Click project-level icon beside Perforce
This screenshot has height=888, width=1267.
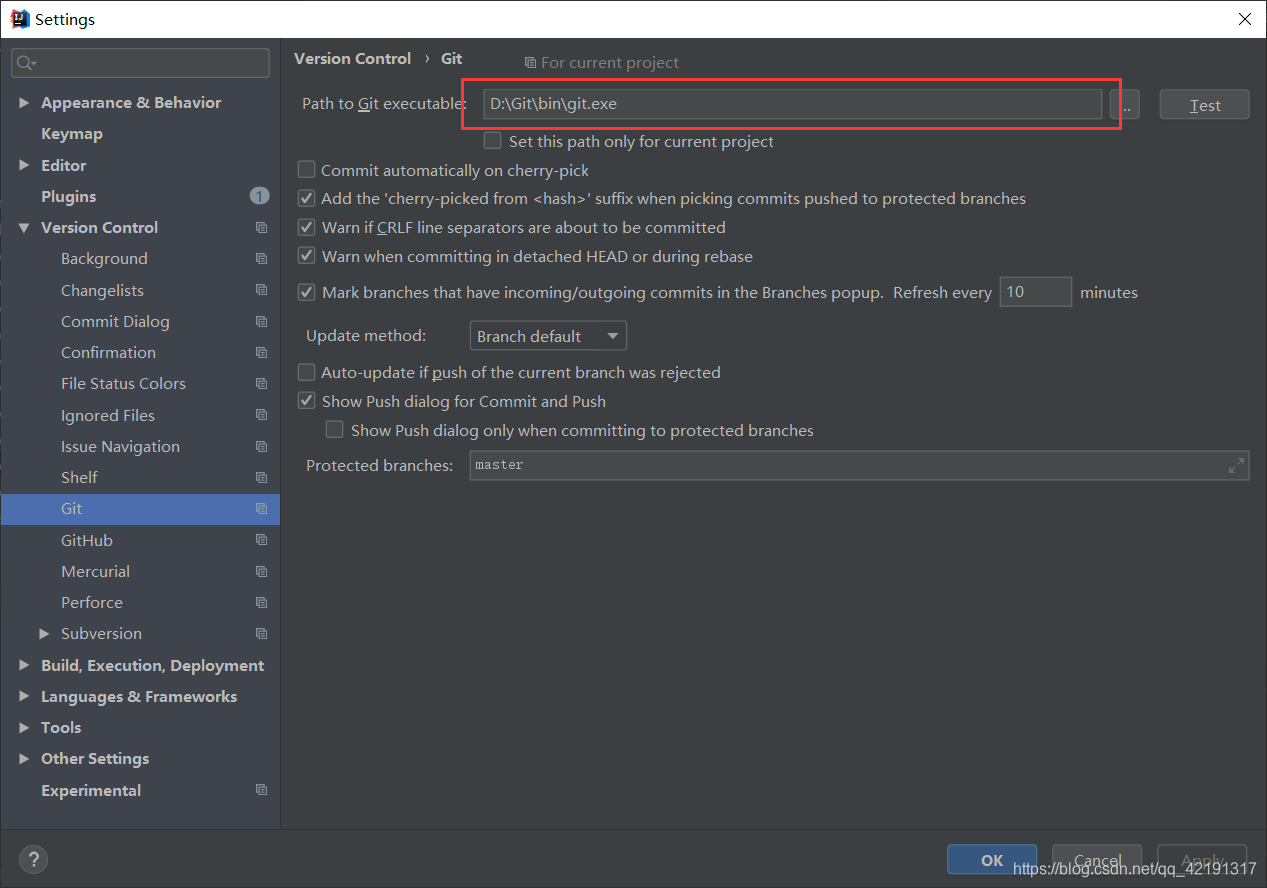261,603
